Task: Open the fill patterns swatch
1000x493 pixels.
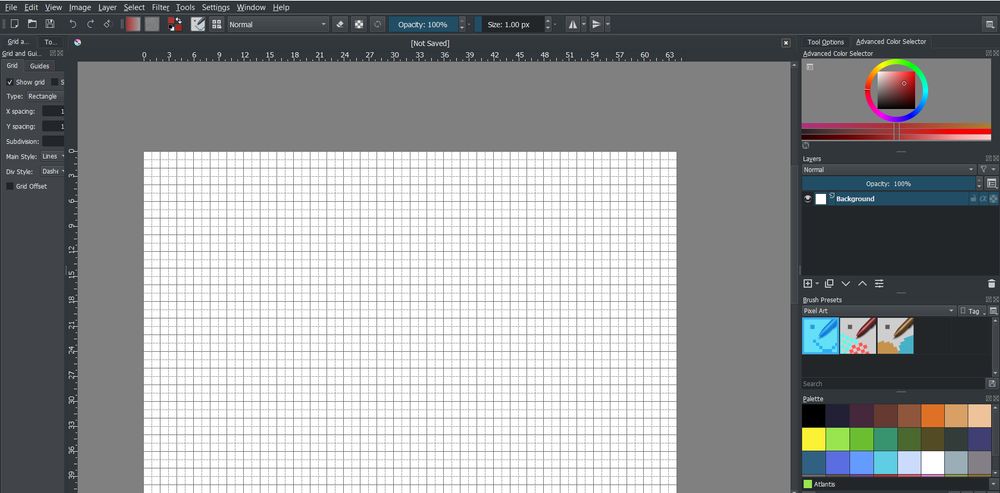Action: click(152, 24)
